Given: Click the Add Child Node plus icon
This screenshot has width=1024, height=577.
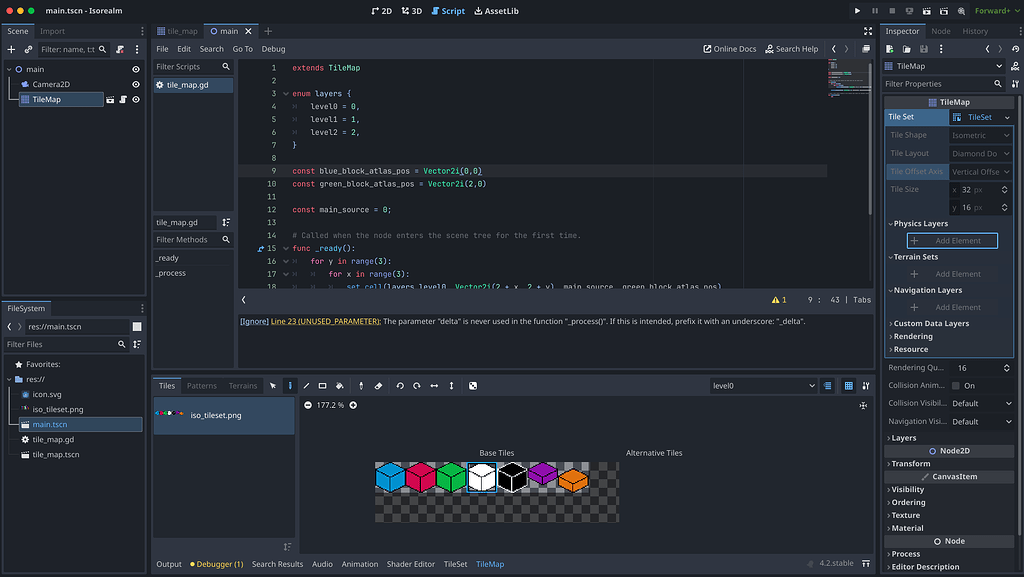Looking at the screenshot, I should (12, 49).
